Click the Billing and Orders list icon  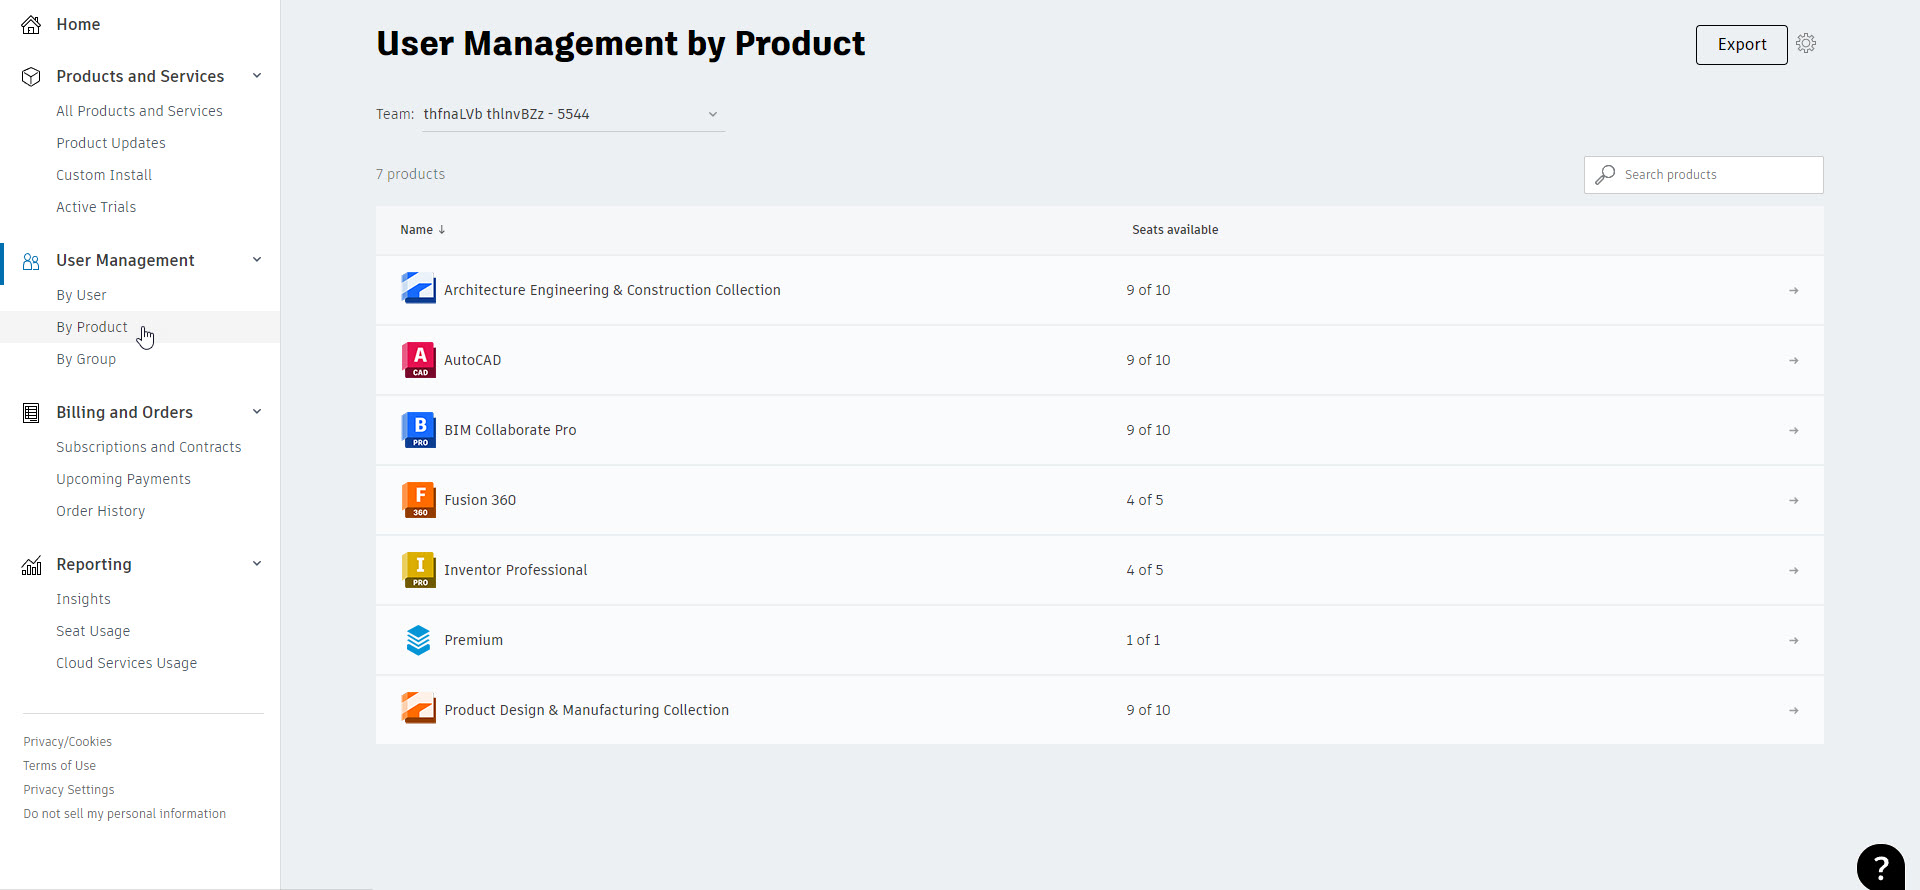point(31,413)
